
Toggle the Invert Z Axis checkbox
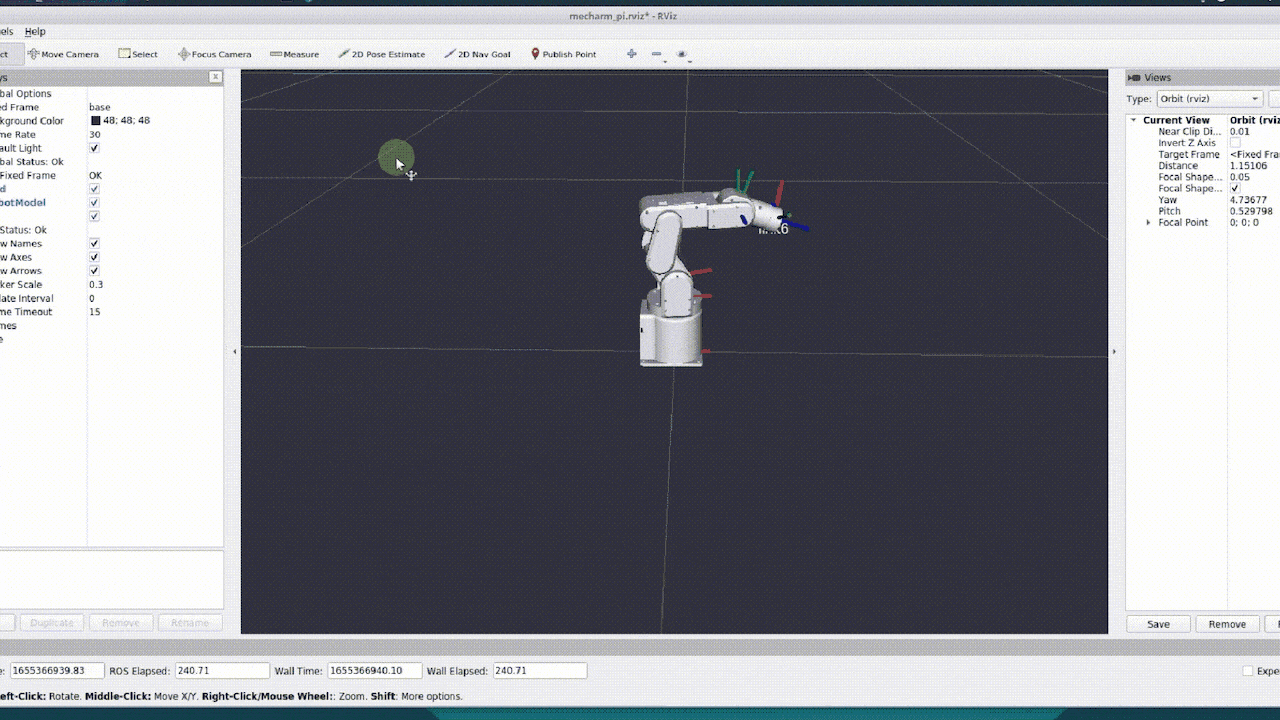[1235, 143]
